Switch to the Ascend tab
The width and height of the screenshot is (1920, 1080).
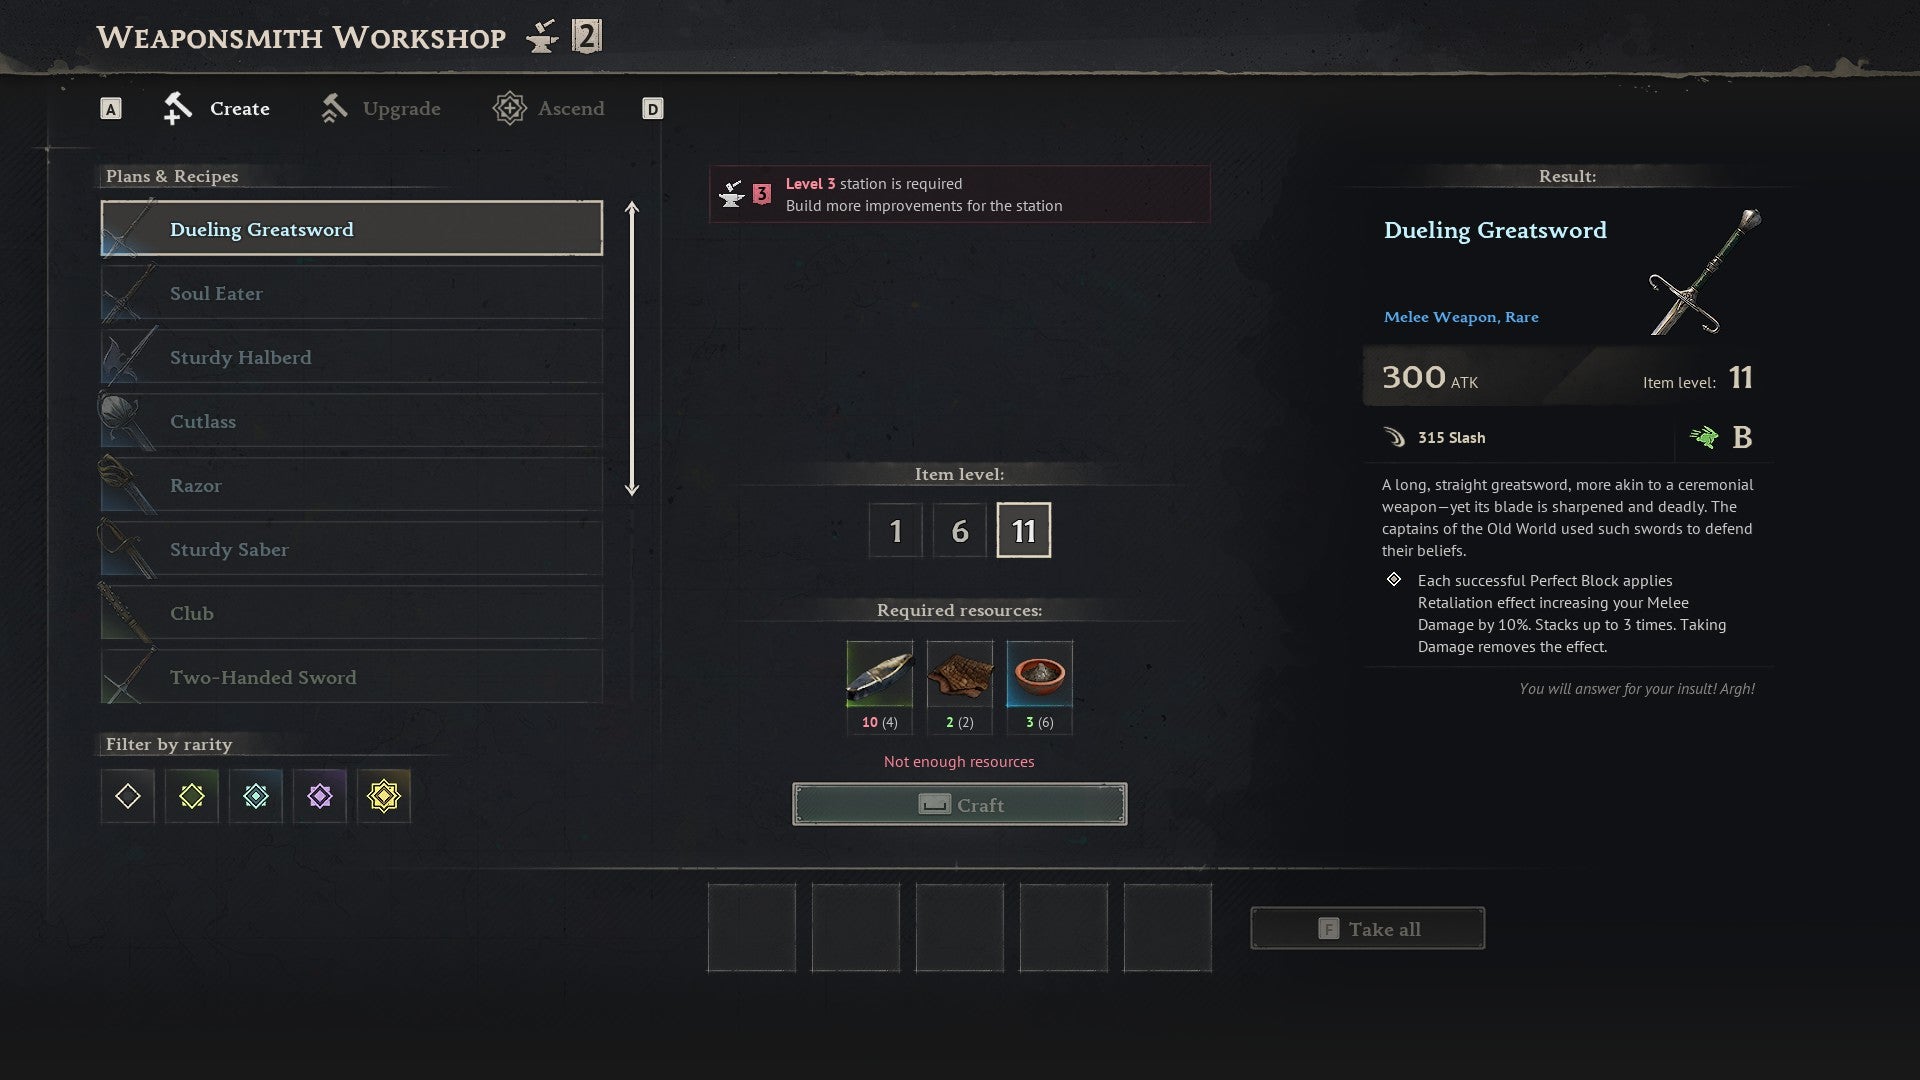(x=548, y=108)
